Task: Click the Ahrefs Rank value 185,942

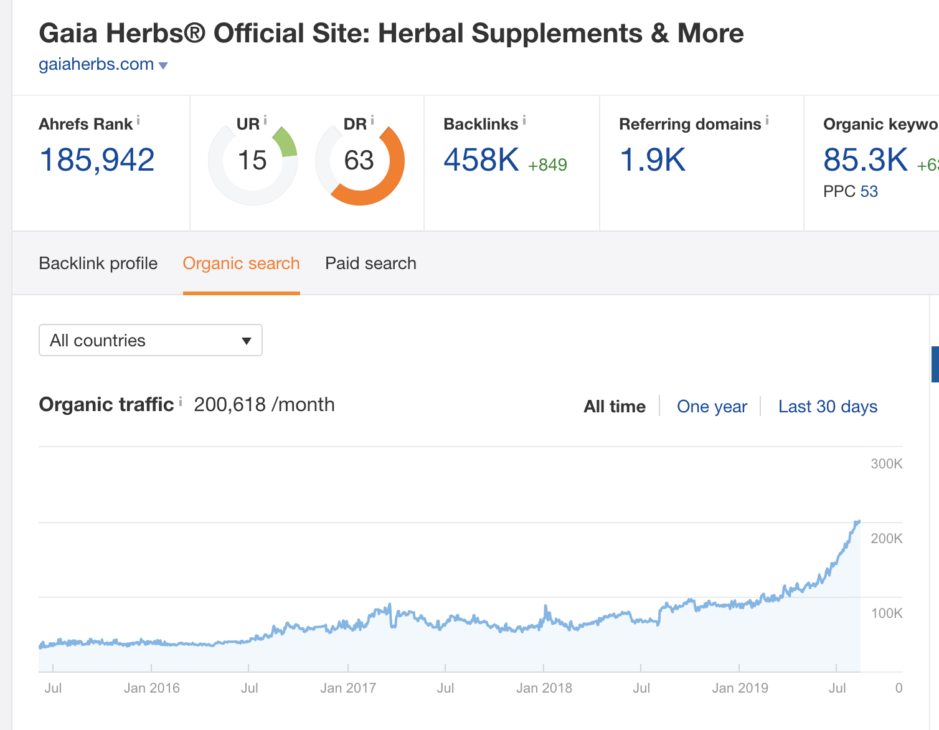Action: click(97, 160)
